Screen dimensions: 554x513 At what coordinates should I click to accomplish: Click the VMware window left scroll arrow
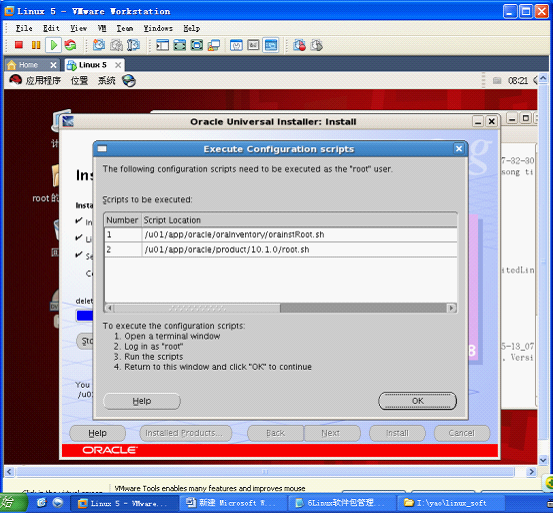(9, 471)
